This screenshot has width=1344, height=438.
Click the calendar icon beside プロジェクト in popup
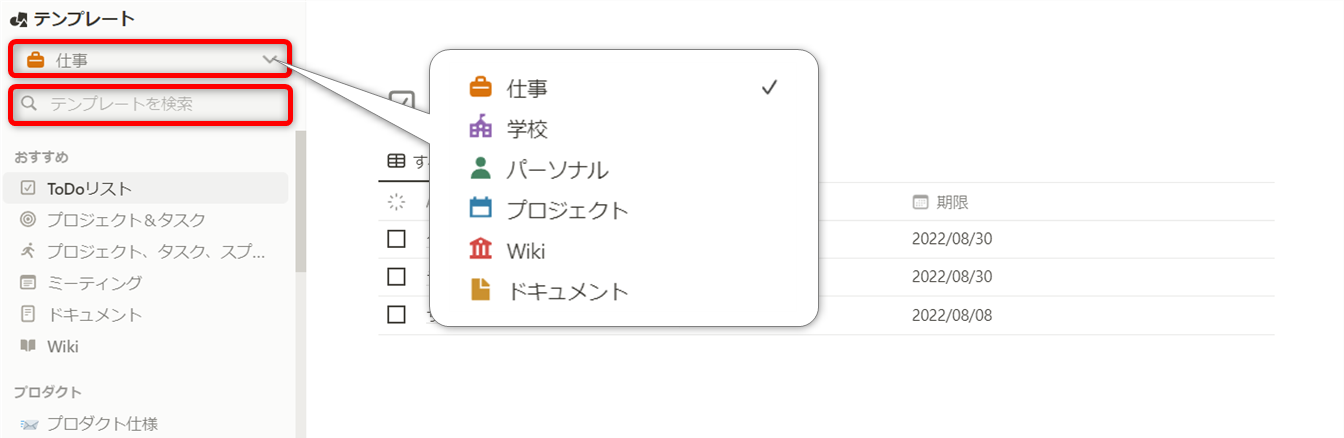point(481,209)
